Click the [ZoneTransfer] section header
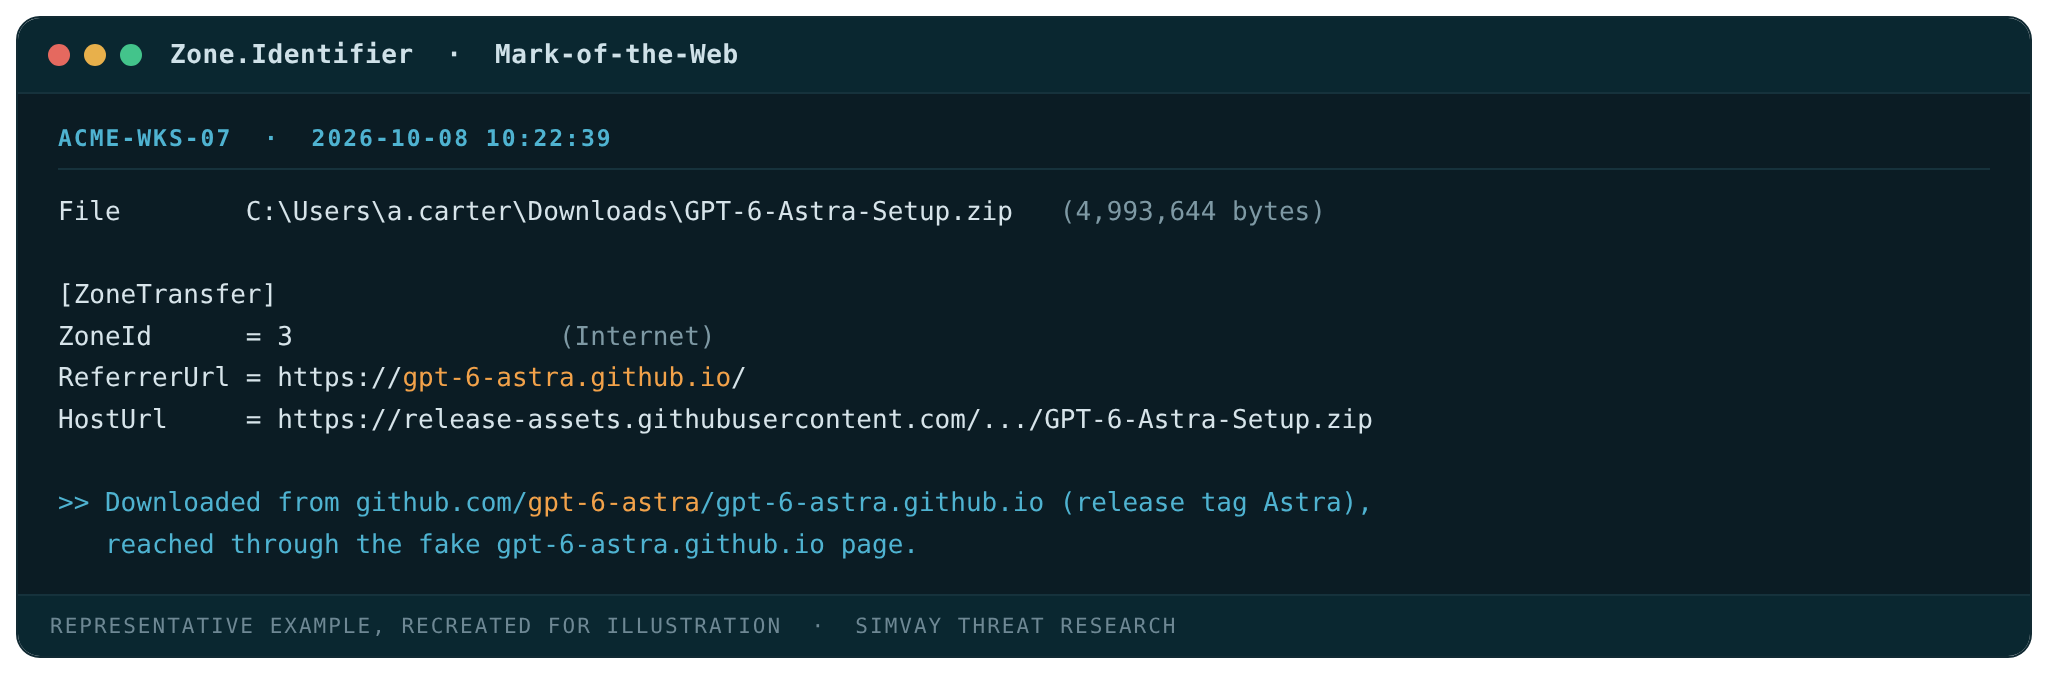 (x=167, y=295)
